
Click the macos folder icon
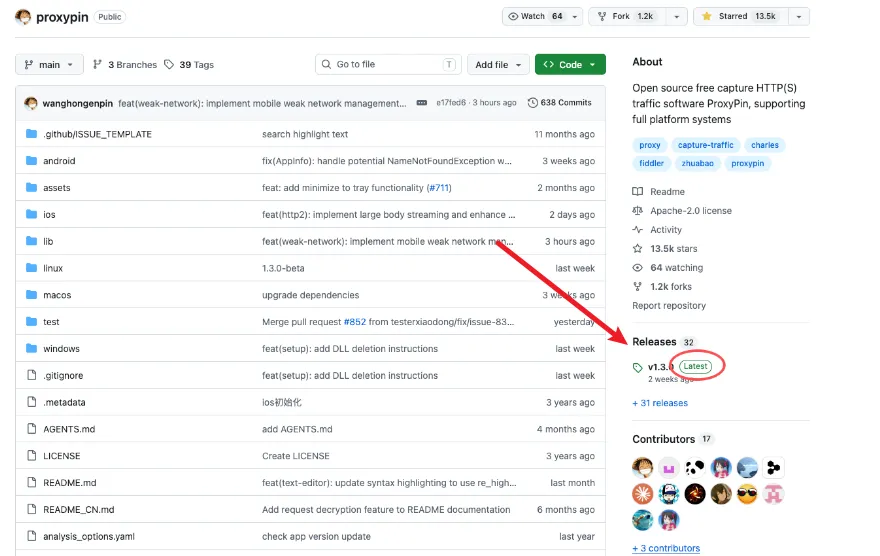pos(31,295)
